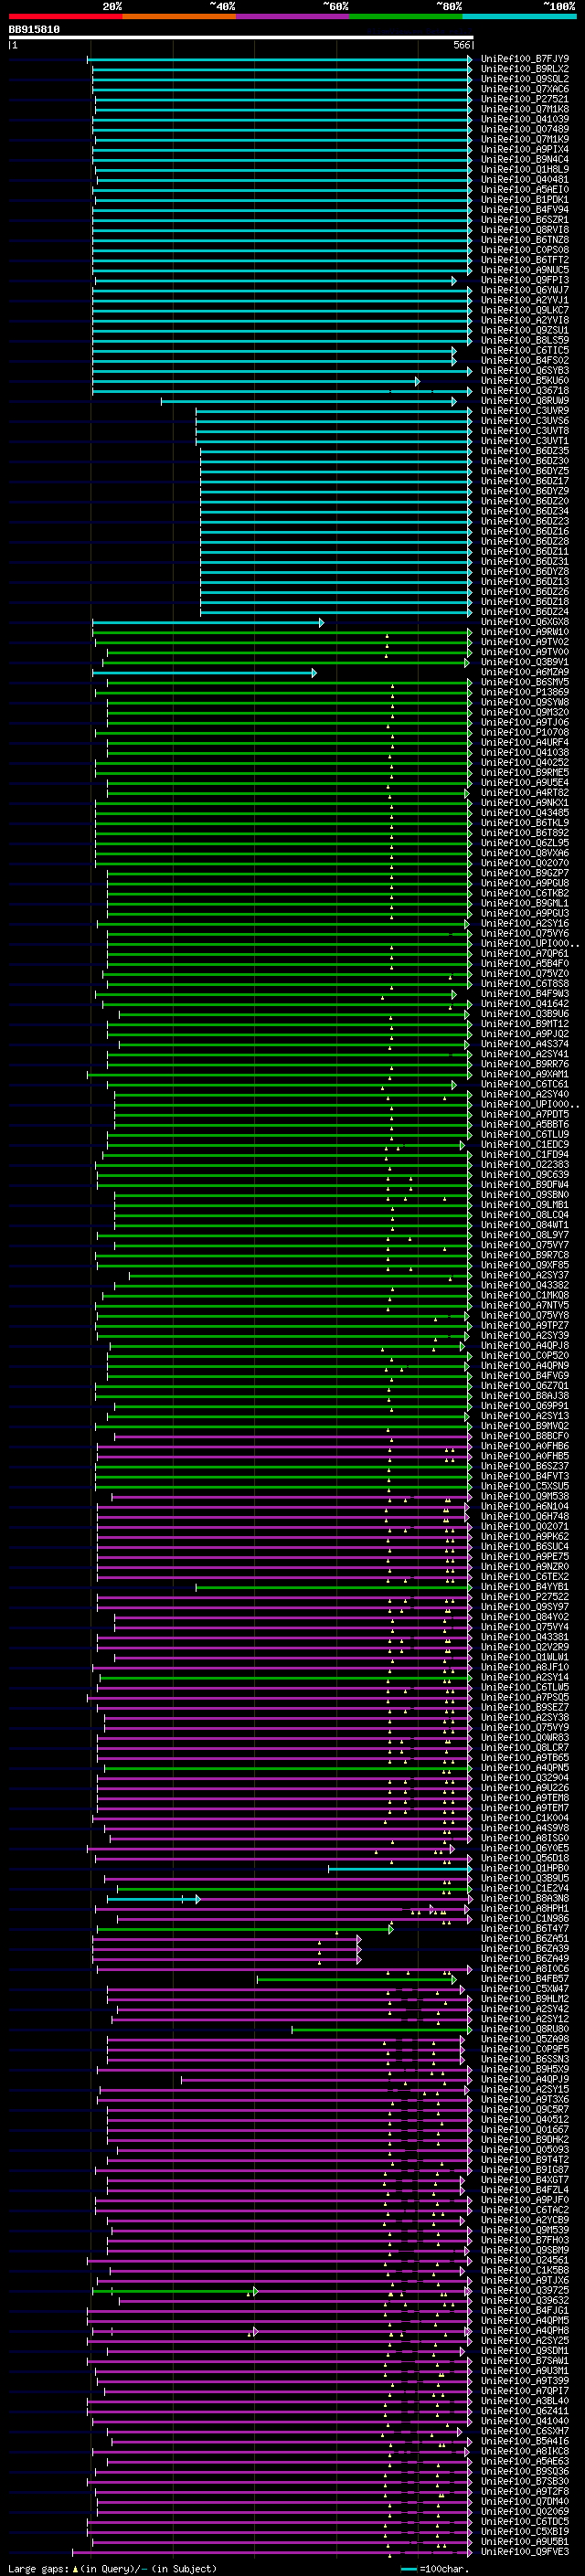Click the cyan ~100% identity legend bar

pyautogui.click(x=519, y=16)
